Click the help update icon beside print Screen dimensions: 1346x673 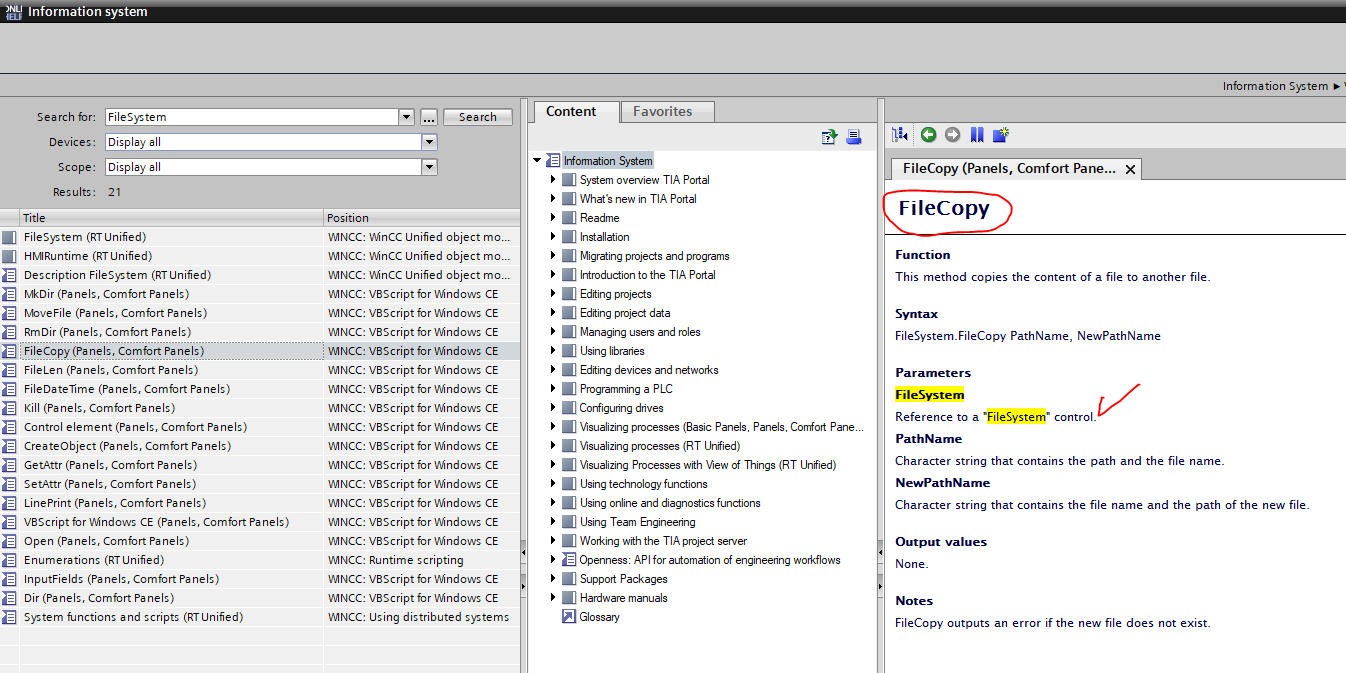tap(829, 137)
